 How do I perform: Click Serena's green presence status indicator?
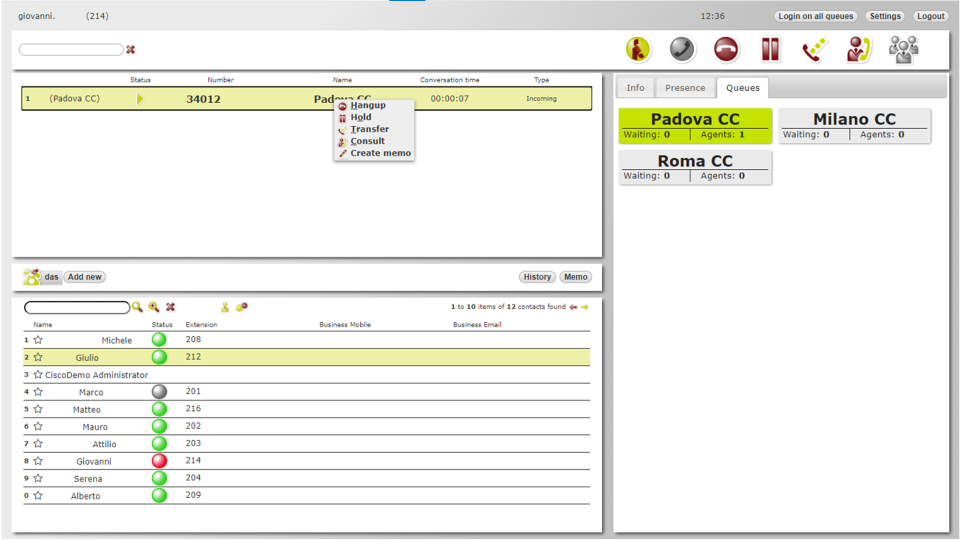pyautogui.click(x=159, y=478)
